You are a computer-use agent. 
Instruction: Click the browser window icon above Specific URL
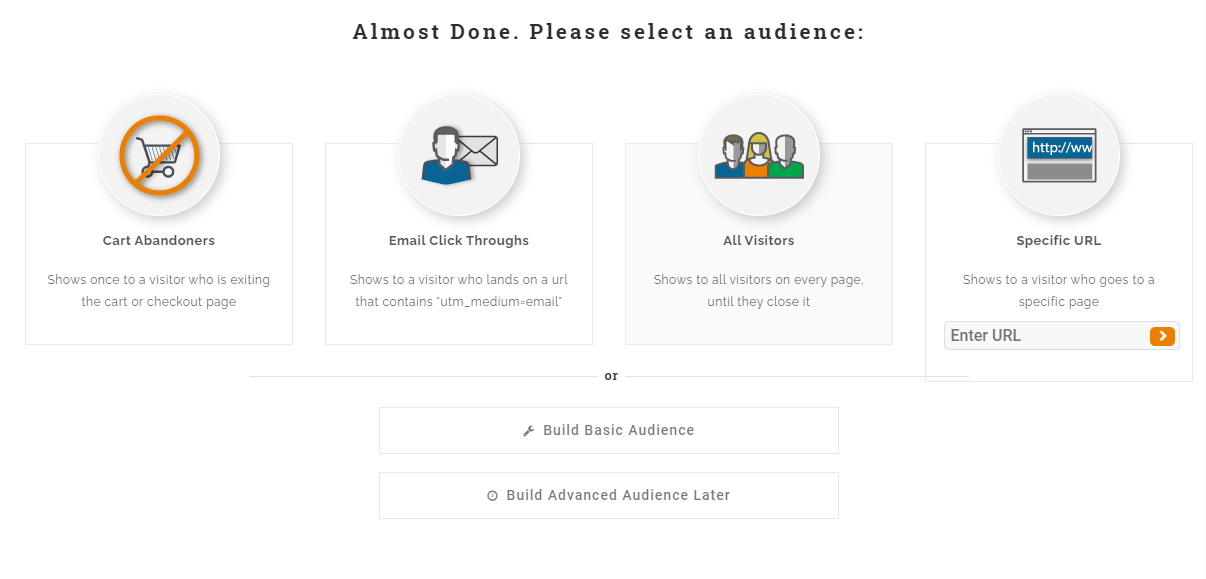tap(1058, 153)
